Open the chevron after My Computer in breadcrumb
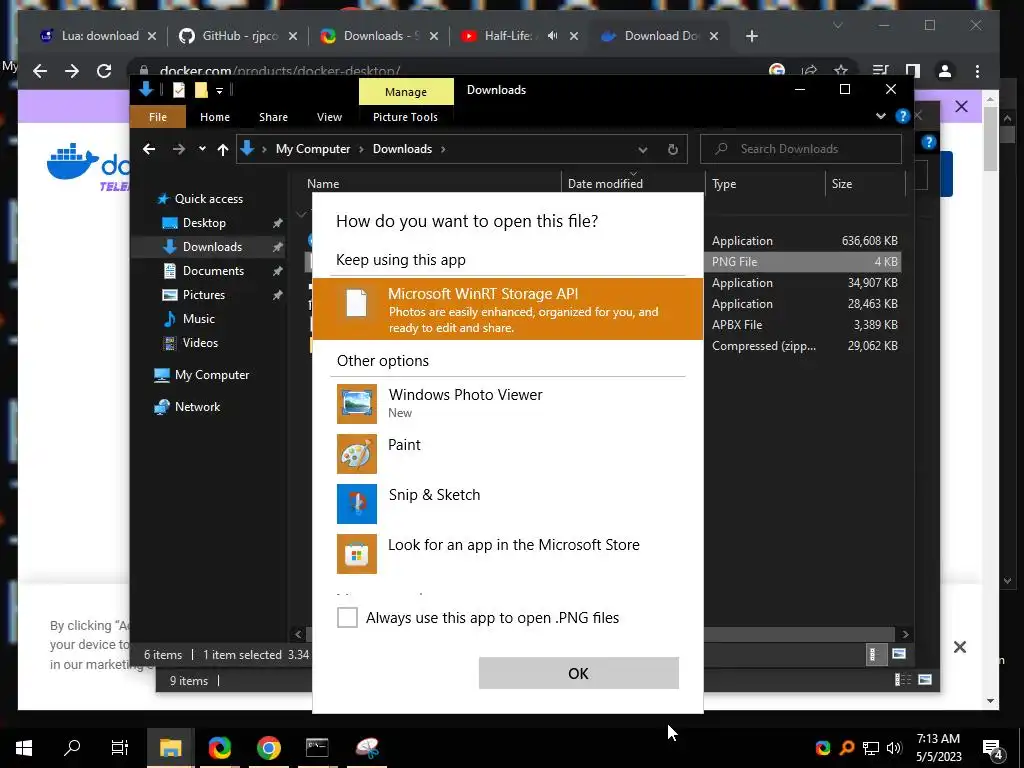1024x768 pixels. 361,150
